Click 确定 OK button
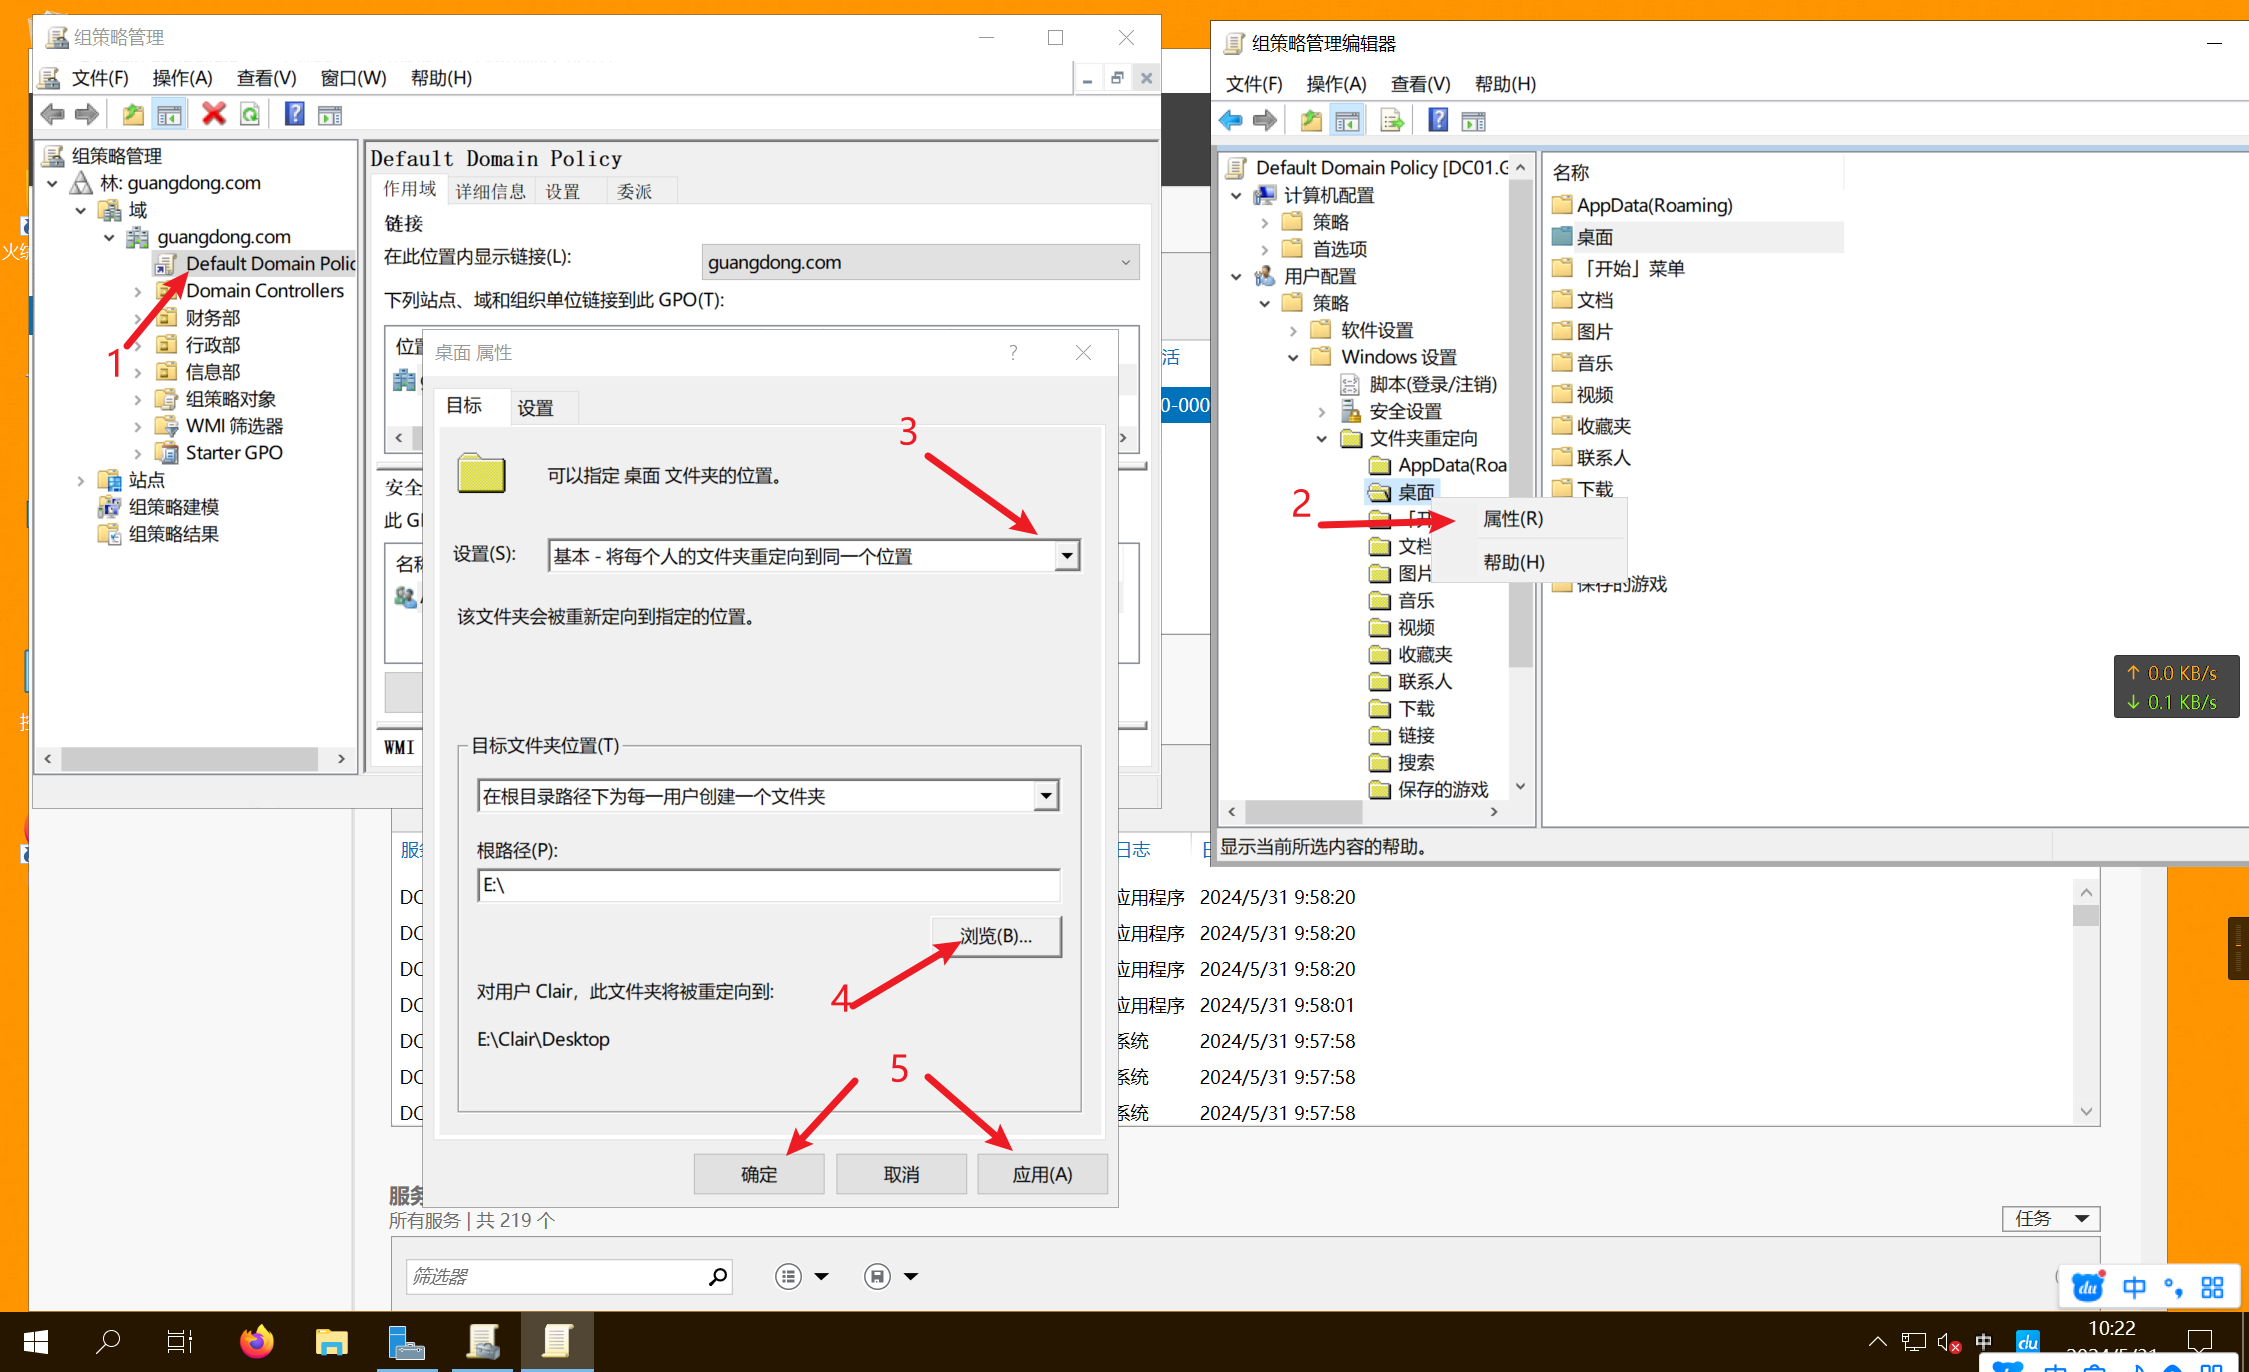Screen dimensions: 2249x1372 point(759,1174)
